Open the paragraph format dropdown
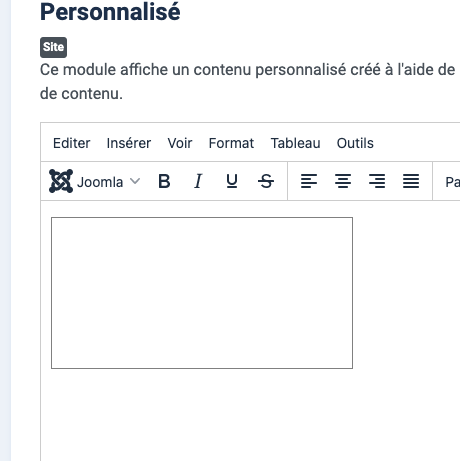This screenshot has width=460, height=461. tap(452, 182)
